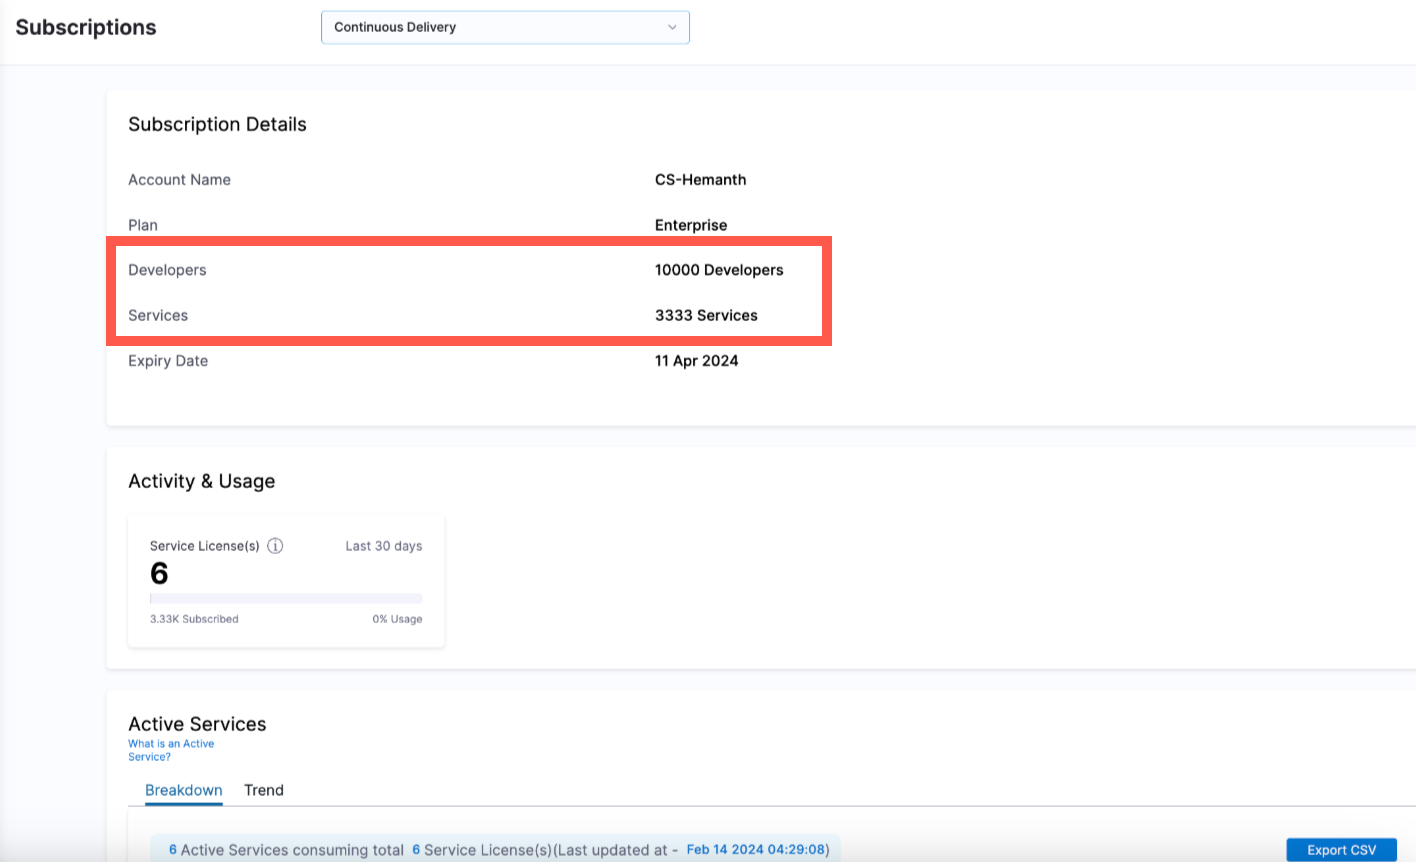Screen dimensions: 1416x862
Task: Open the "What is an Active Service?" link
Action: (170, 750)
